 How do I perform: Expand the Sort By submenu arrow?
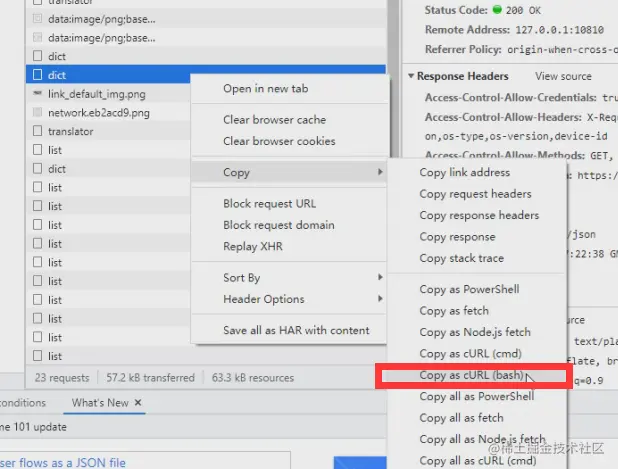tap(380, 277)
